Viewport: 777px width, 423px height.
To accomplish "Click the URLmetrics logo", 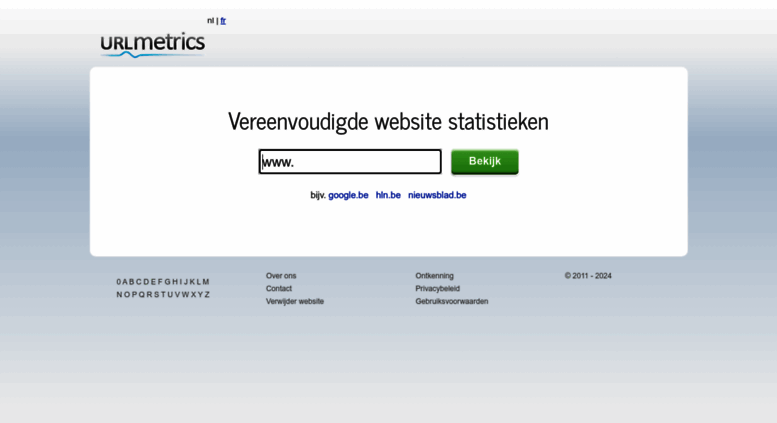I will point(152,45).
